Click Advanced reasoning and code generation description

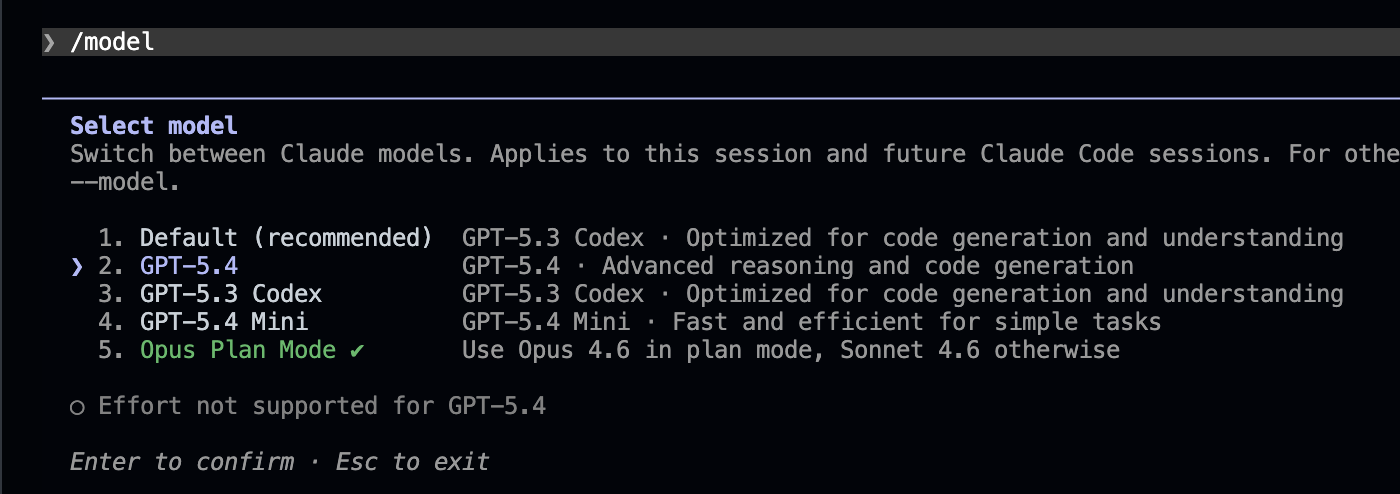[x=868, y=266]
